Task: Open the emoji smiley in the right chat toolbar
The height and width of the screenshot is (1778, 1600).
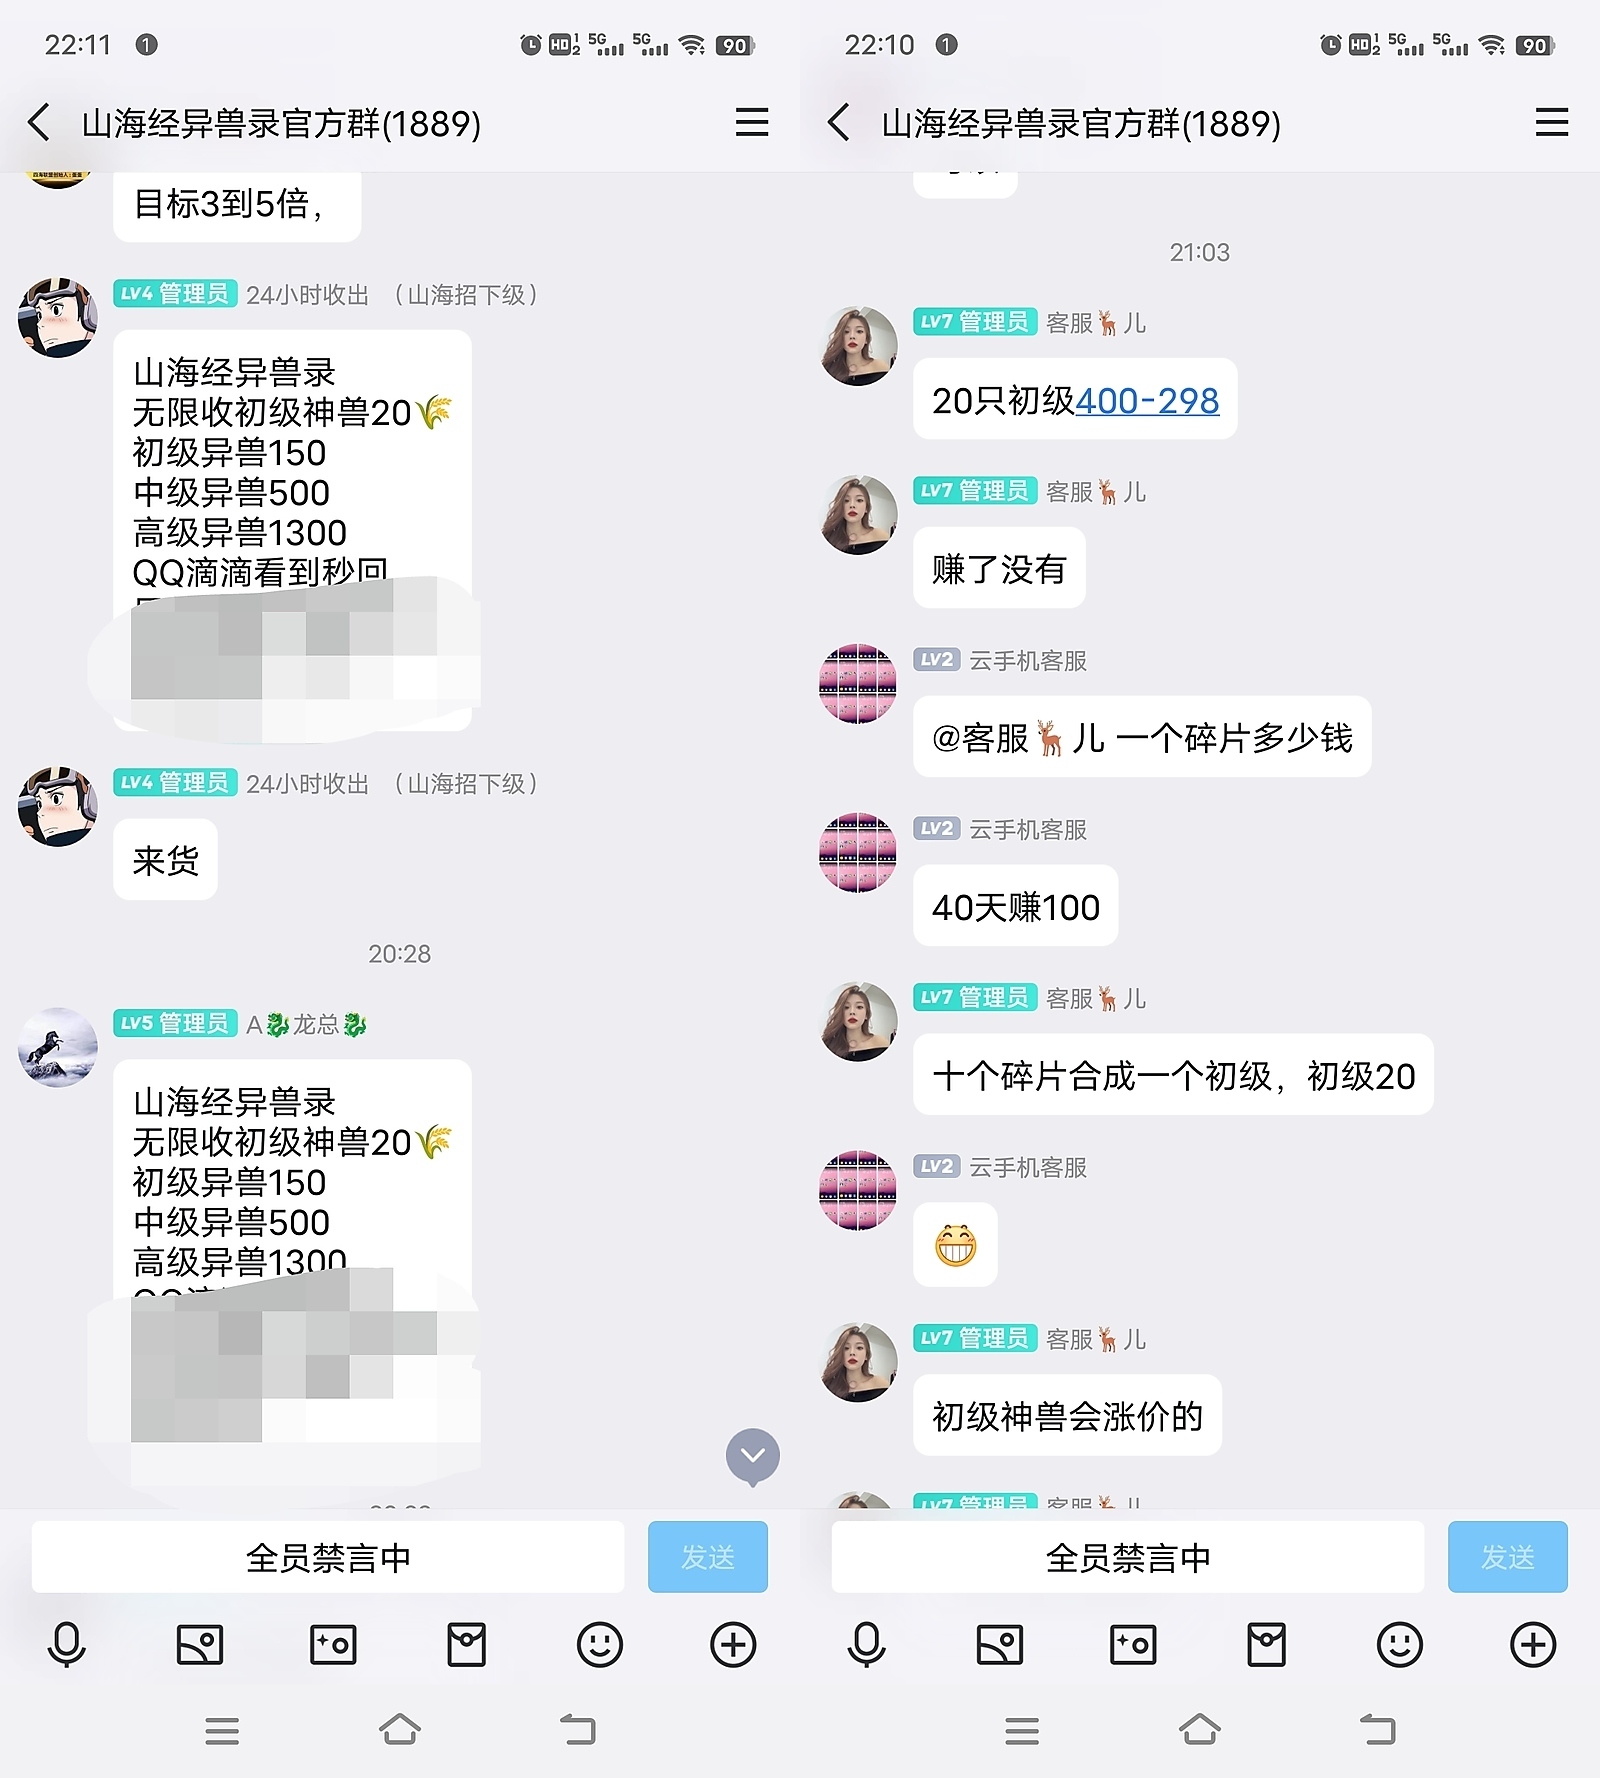Action: 1400,1644
